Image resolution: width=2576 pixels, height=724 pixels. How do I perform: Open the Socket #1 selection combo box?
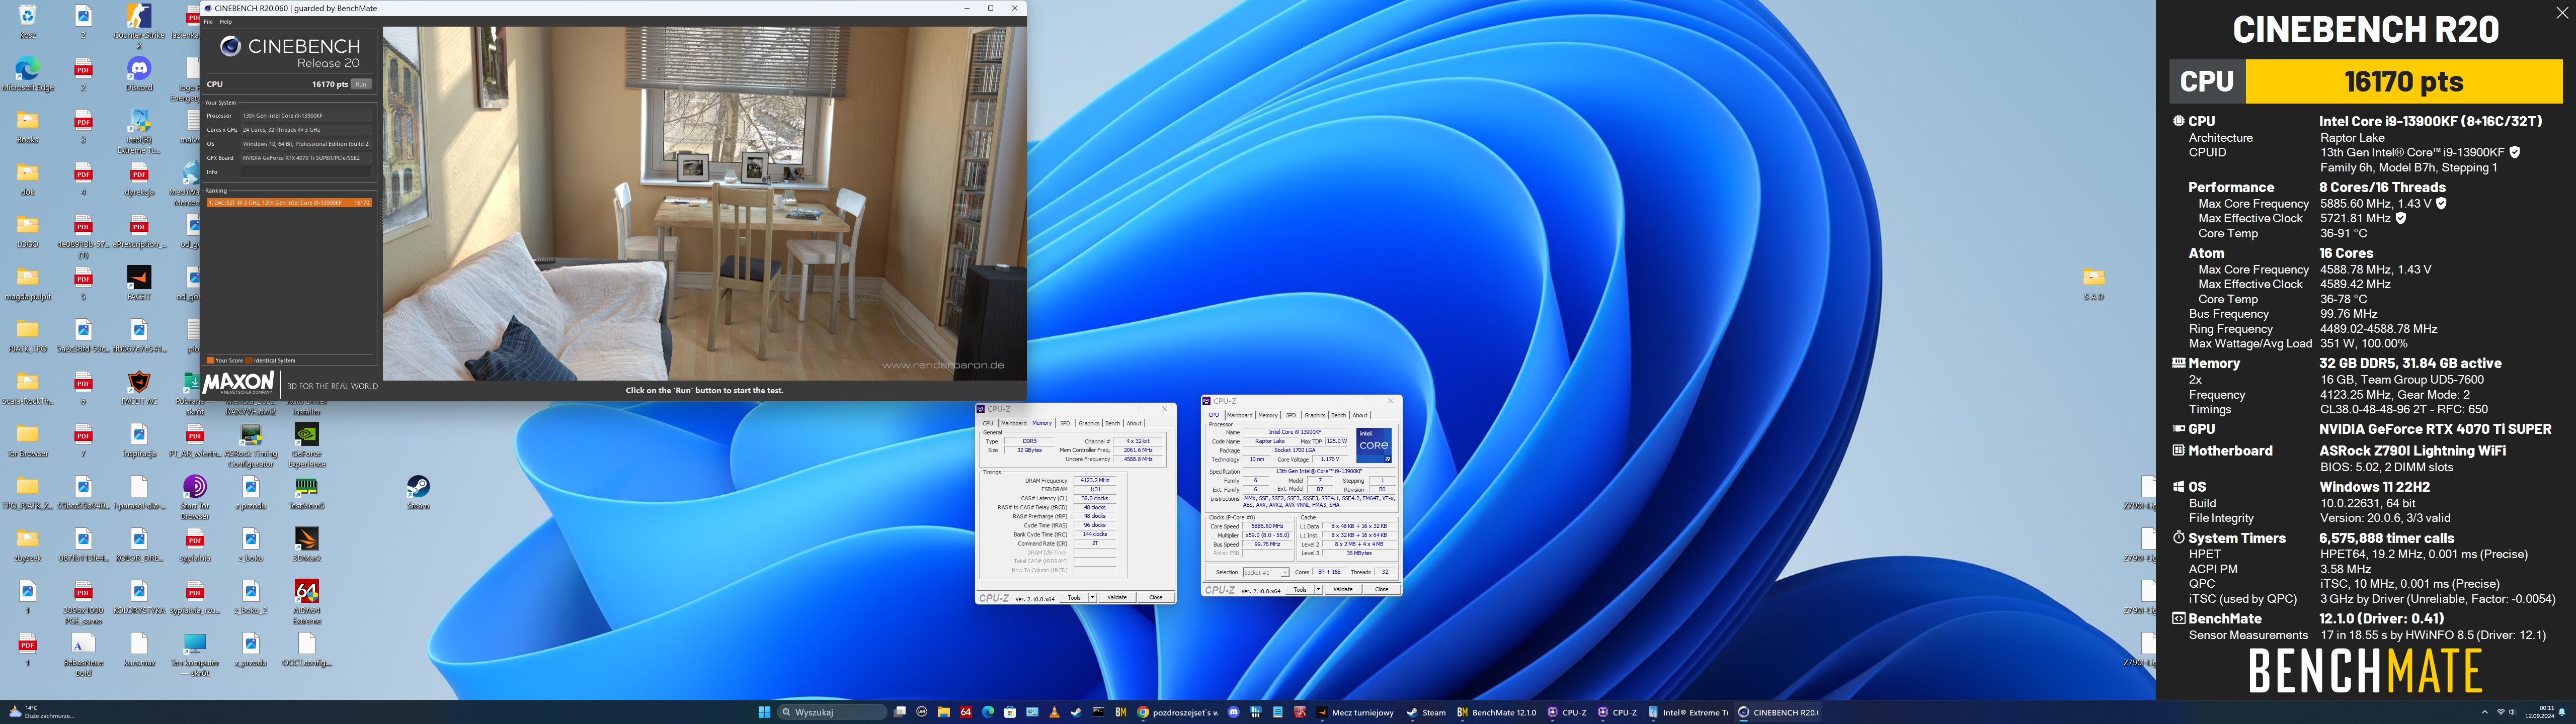(1265, 572)
